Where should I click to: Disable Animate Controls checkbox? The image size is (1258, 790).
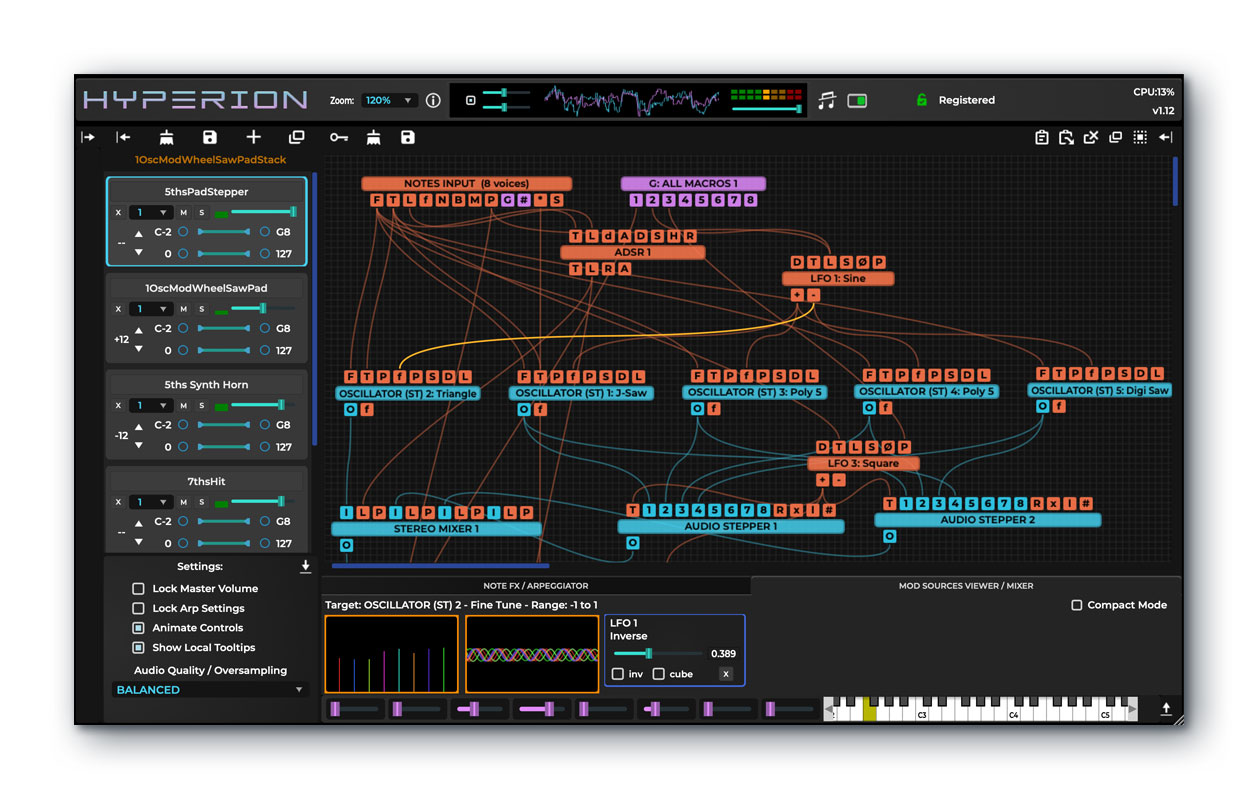click(x=139, y=628)
